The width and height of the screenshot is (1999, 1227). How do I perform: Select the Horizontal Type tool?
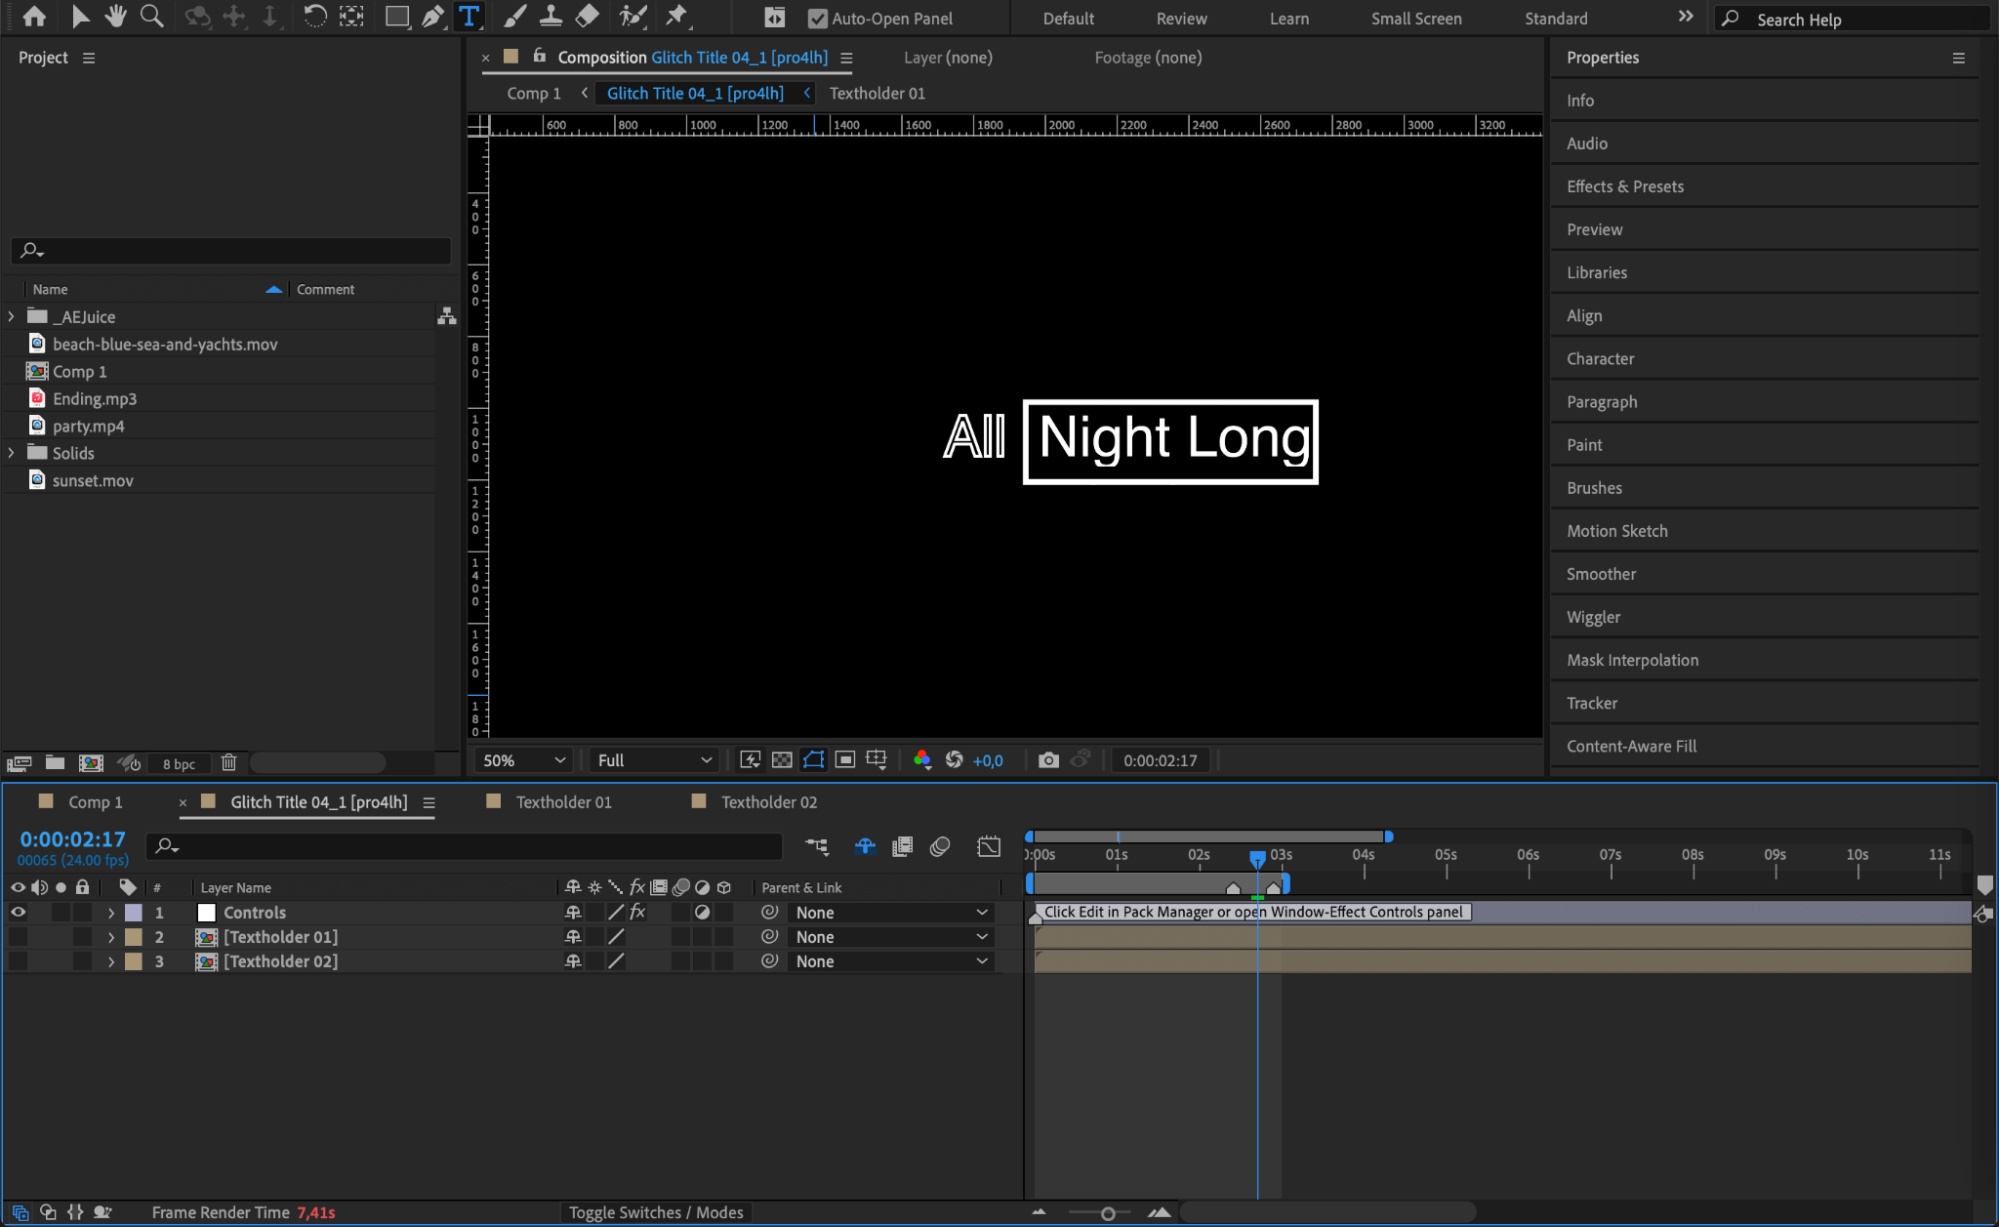pos(469,17)
